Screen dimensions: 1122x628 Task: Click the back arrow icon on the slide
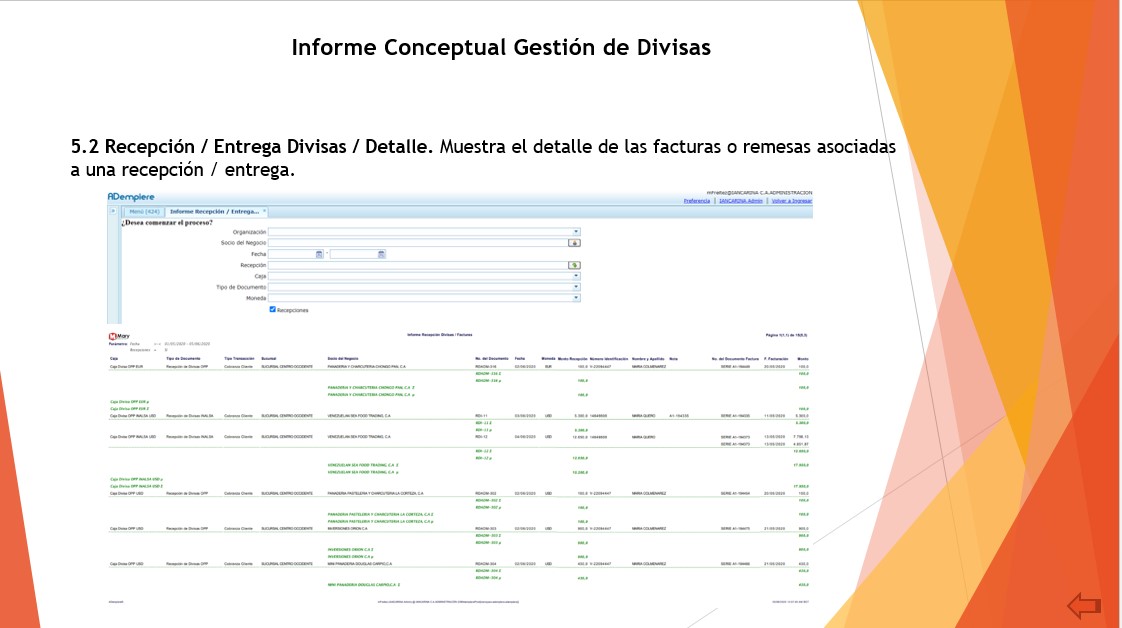[1084, 605]
